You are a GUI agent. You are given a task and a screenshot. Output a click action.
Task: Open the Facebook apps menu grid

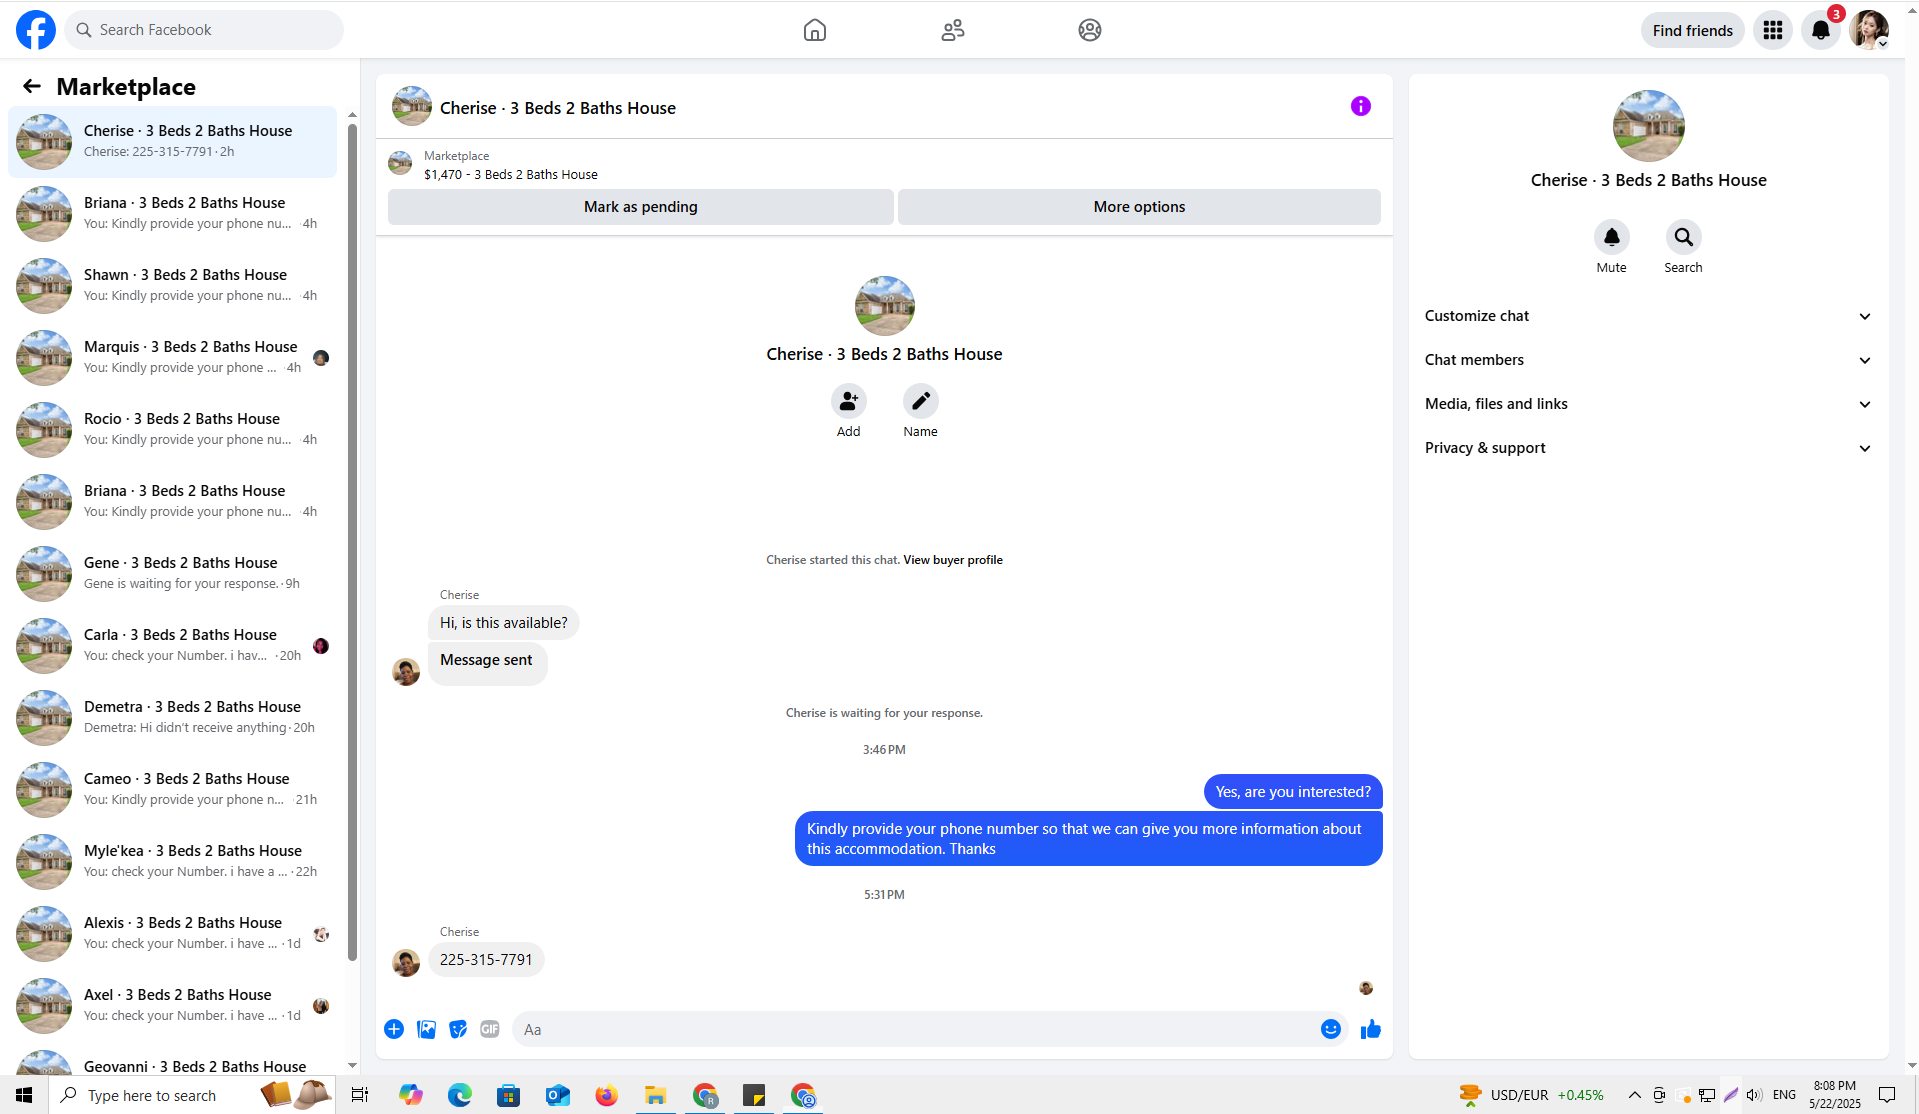[x=1773, y=30]
